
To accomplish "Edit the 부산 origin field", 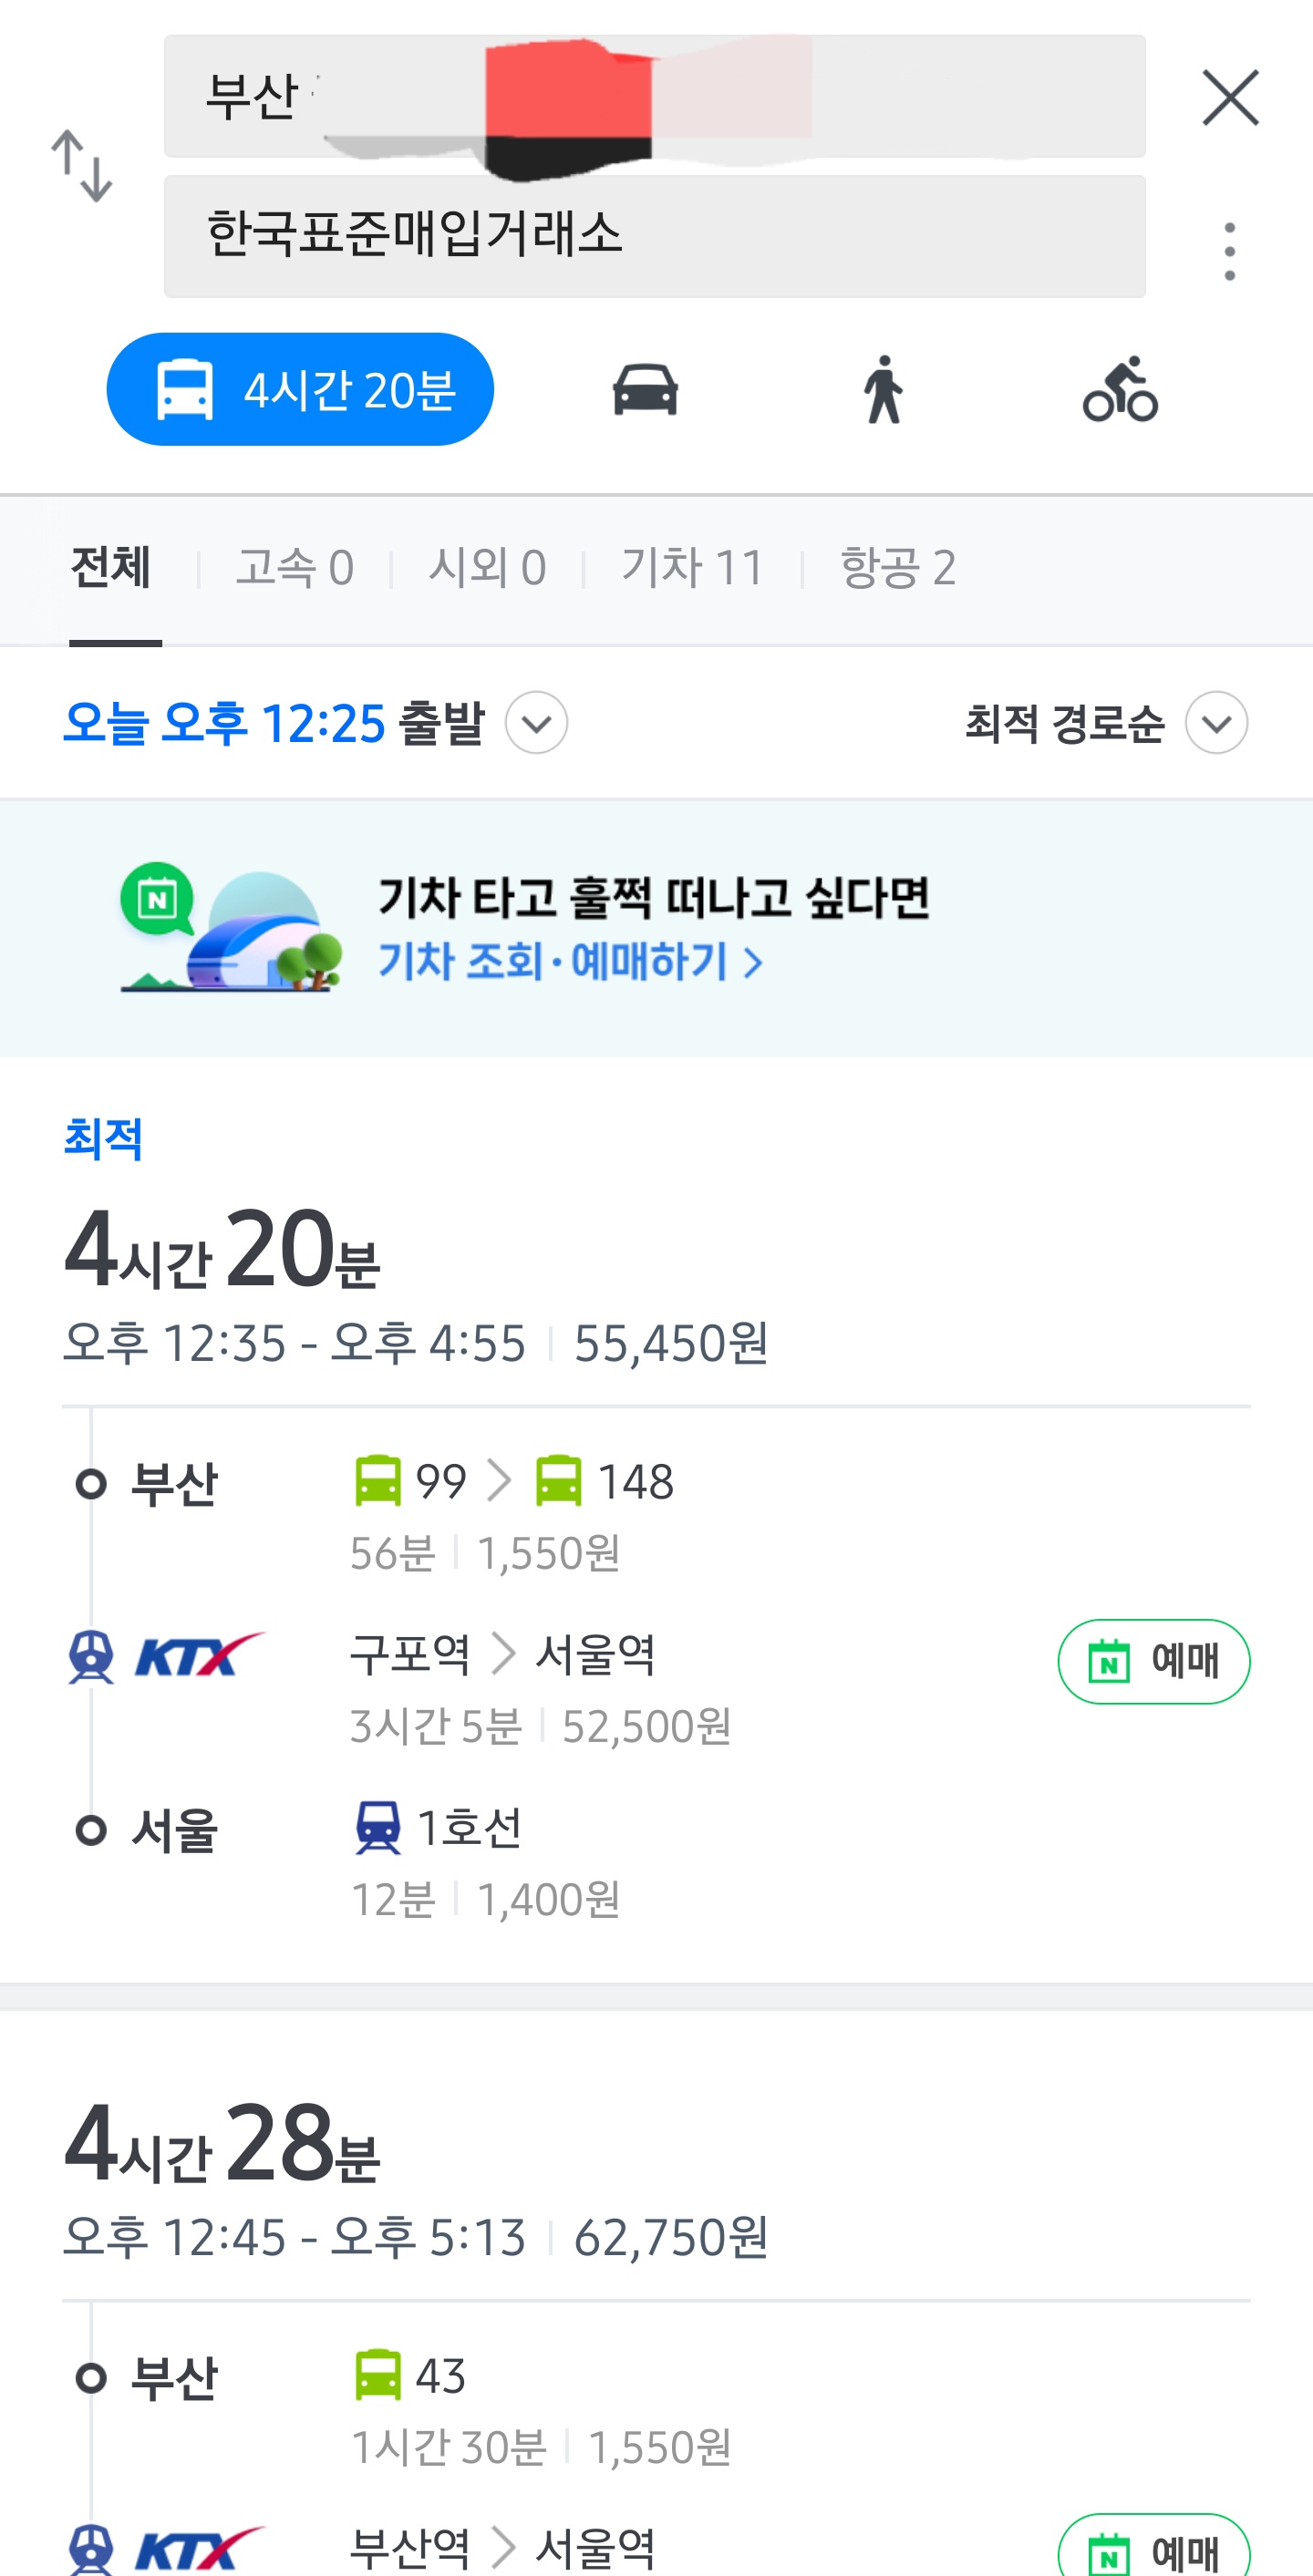I will [654, 96].
